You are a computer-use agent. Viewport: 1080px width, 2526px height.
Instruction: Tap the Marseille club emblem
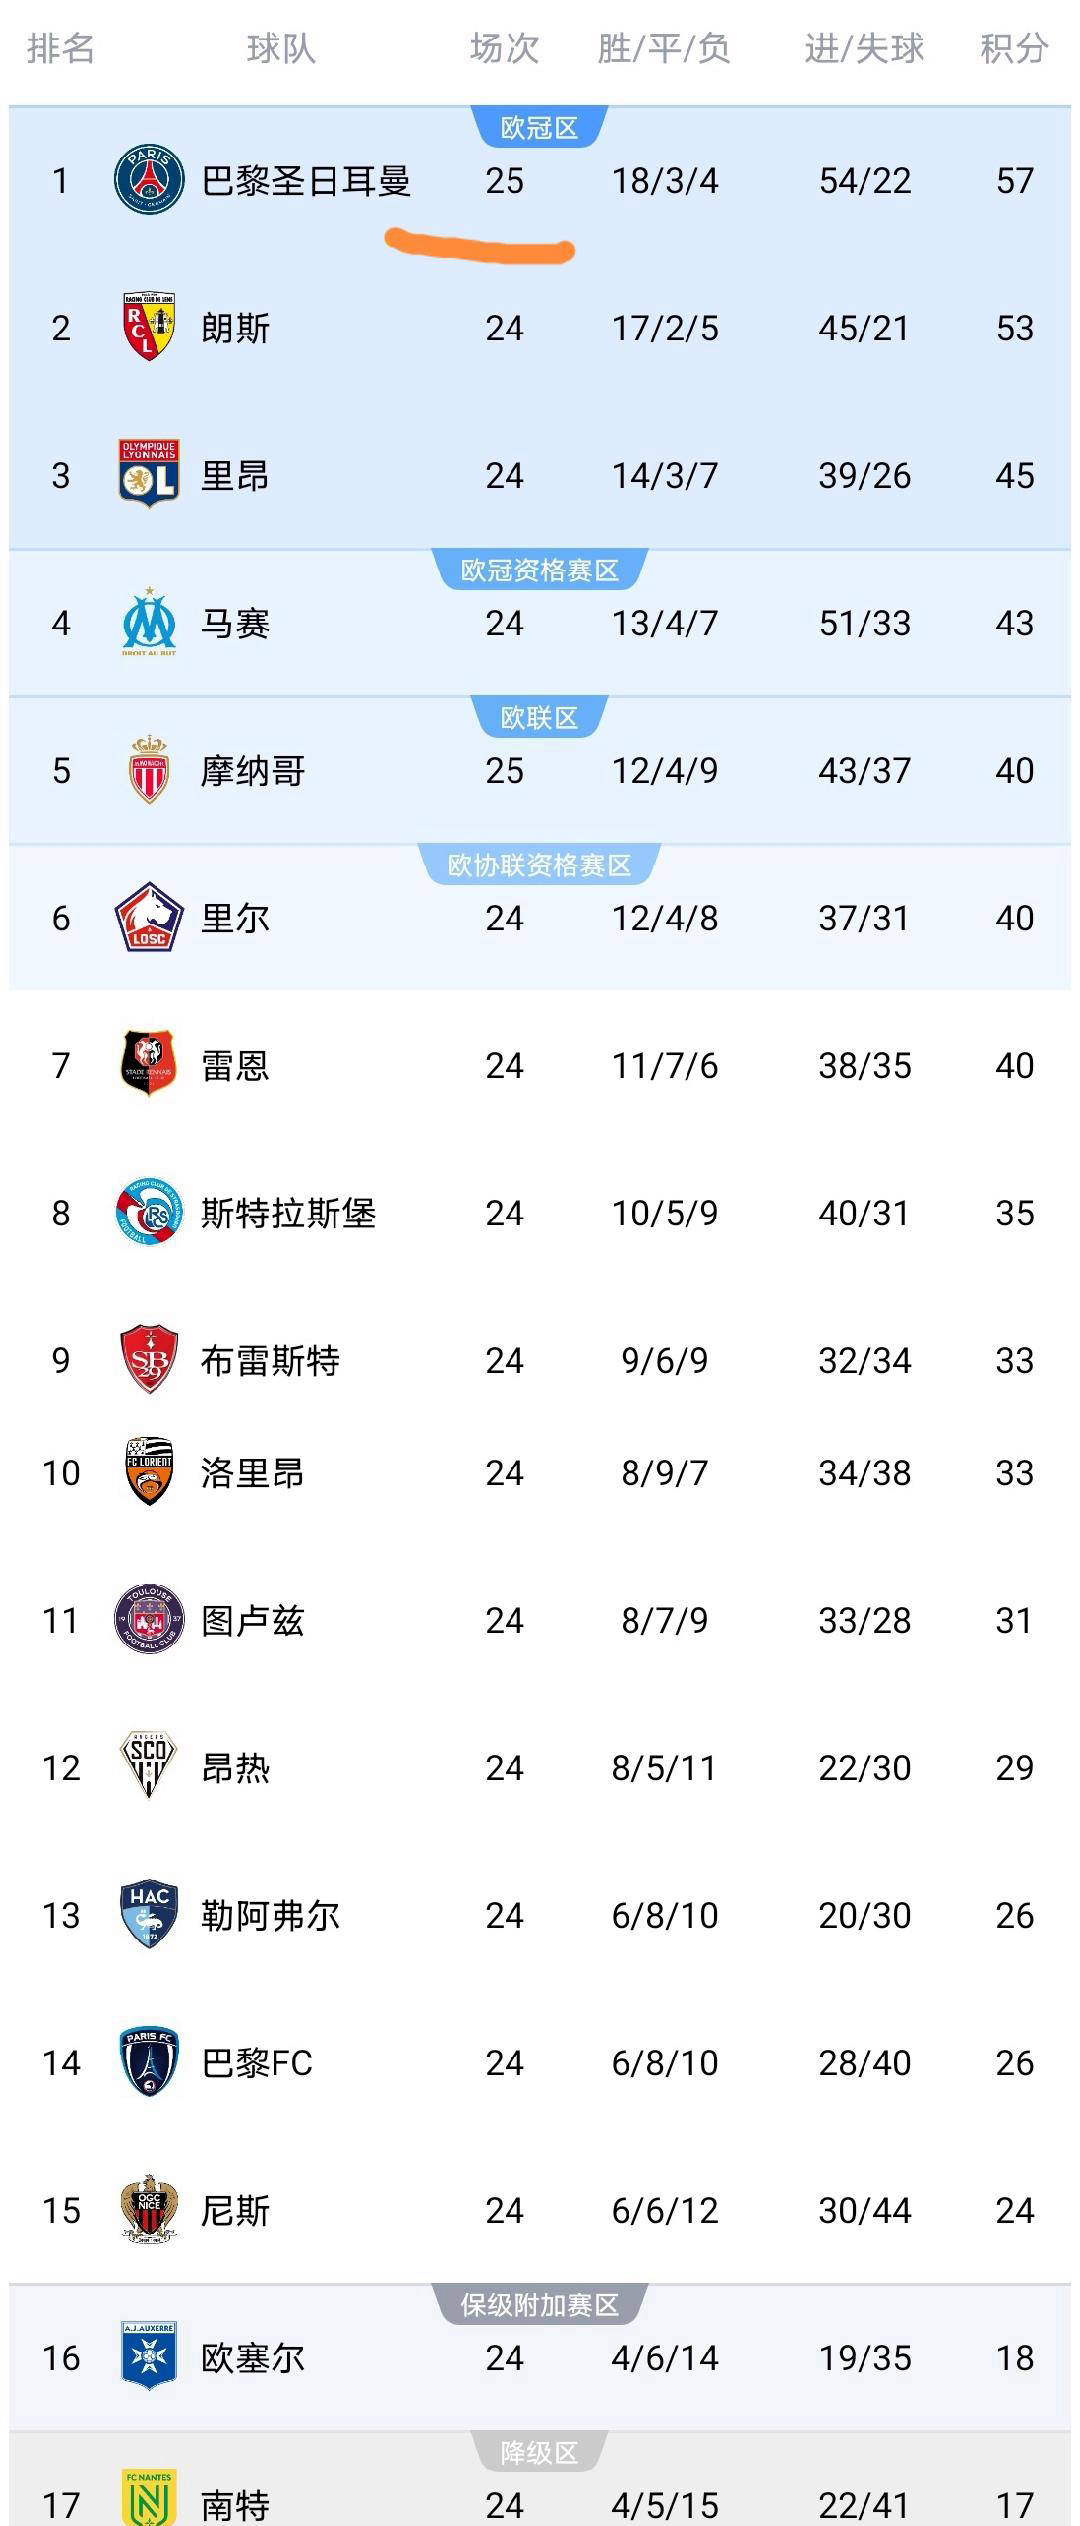pyautogui.click(x=149, y=622)
